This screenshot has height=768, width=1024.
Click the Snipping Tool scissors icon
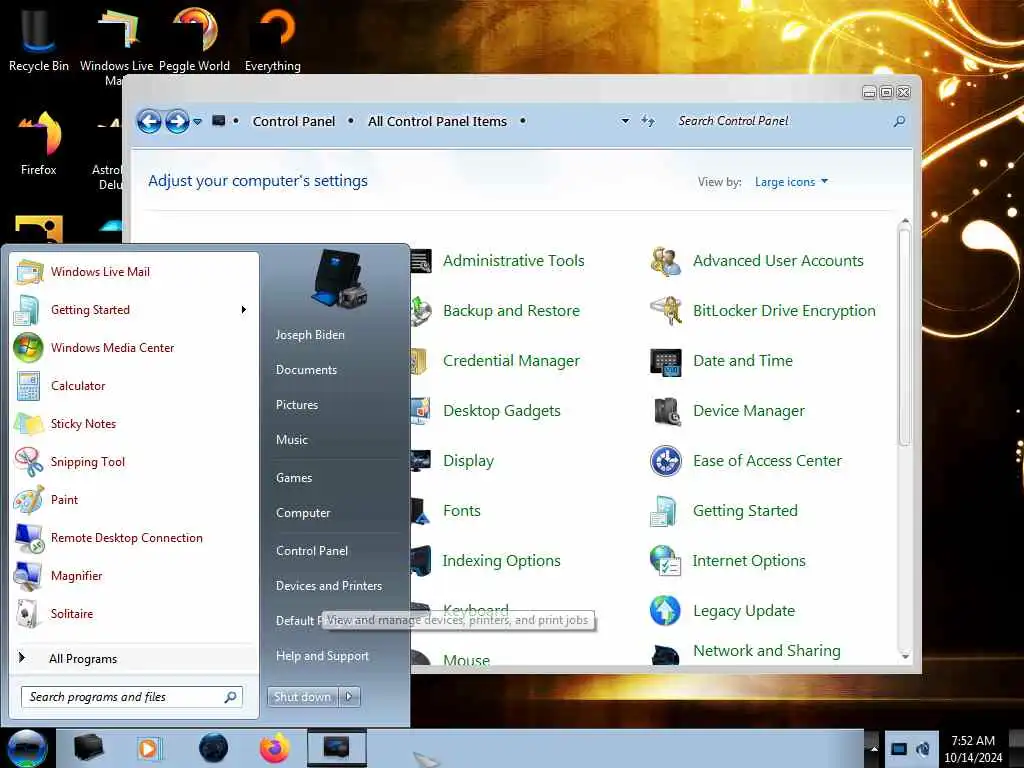coord(29,462)
